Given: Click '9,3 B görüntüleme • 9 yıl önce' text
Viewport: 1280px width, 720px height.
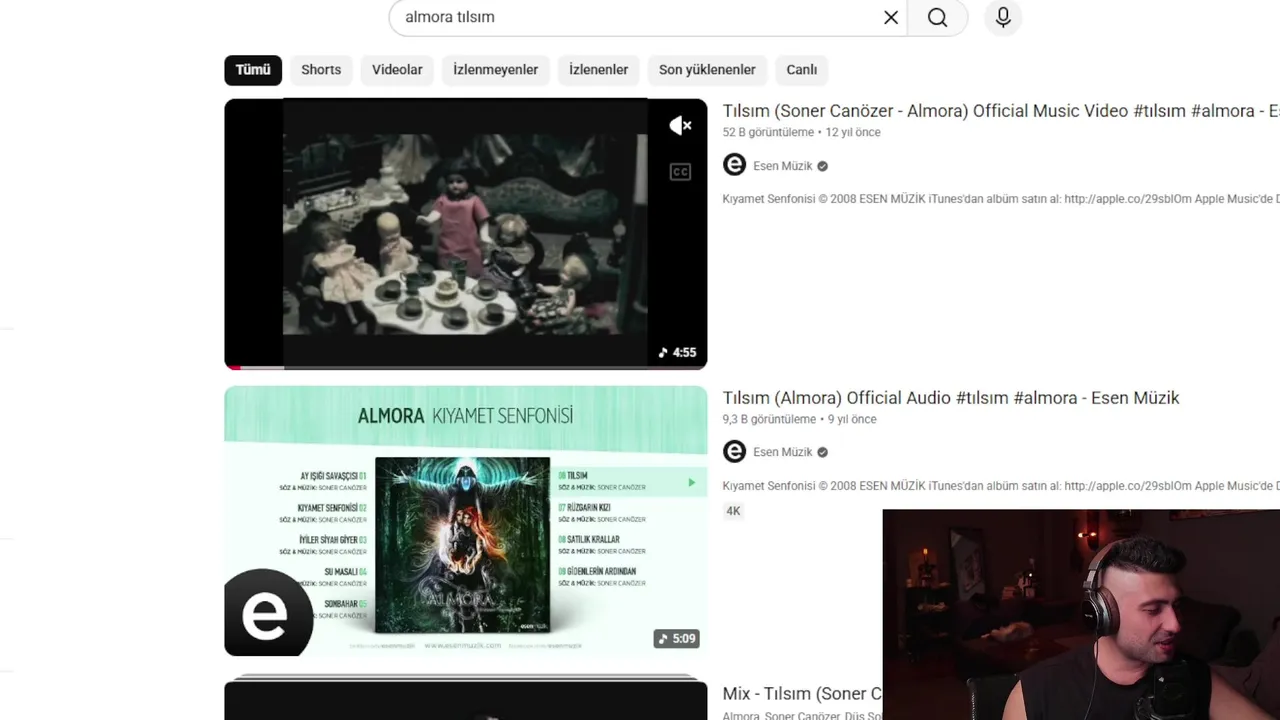Looking at the screenshot, I should (x=799, y=419).
